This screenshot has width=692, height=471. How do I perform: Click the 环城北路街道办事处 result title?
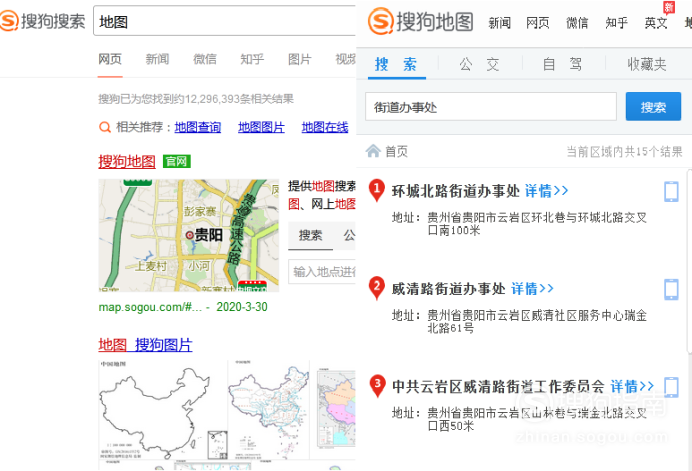point(455,191)
